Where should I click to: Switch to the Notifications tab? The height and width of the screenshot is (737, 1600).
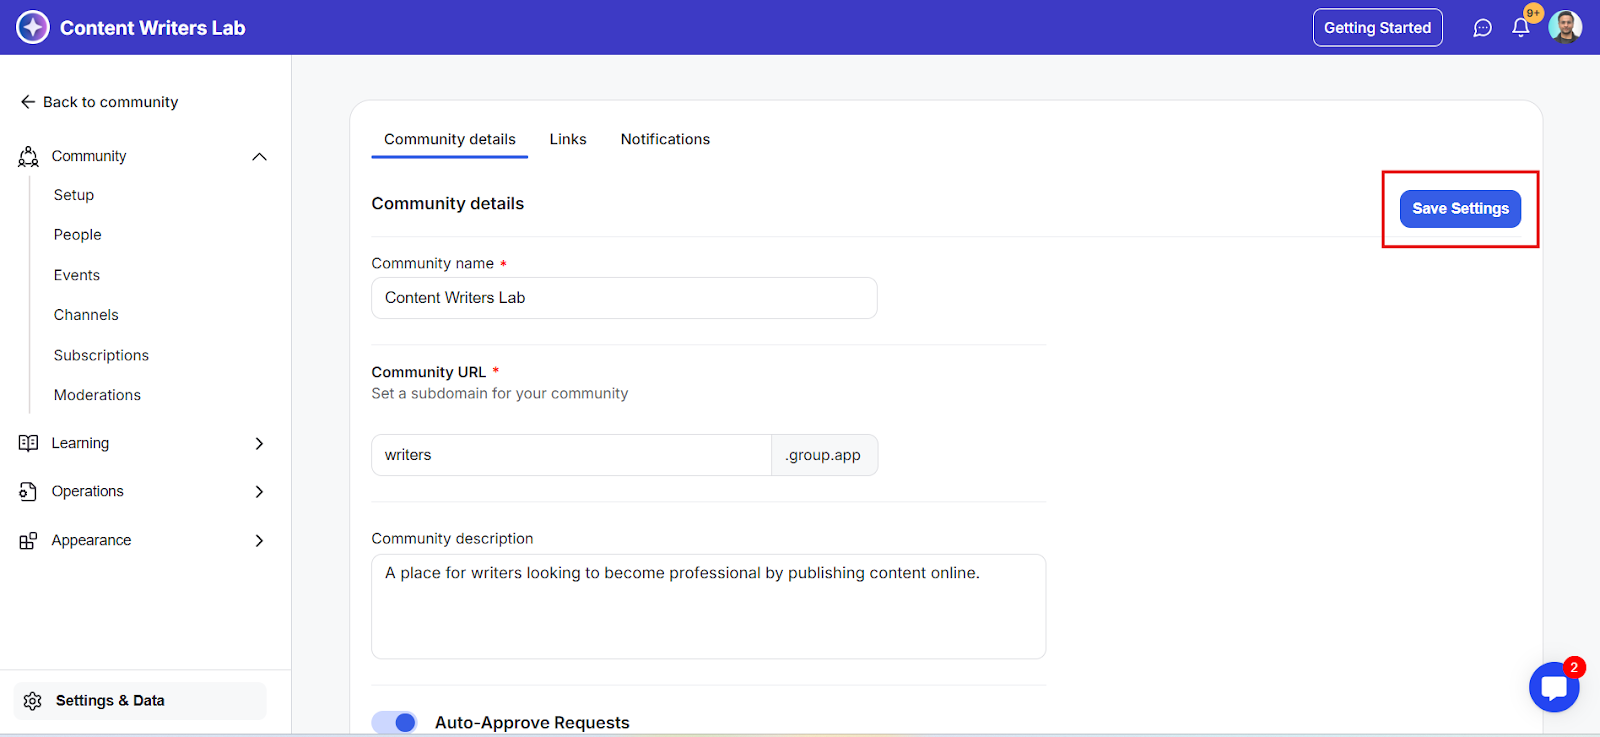[665, 139]
